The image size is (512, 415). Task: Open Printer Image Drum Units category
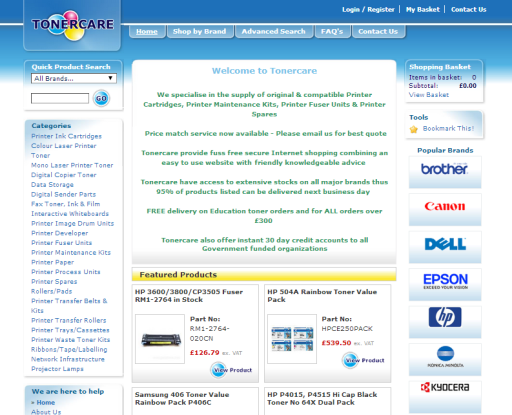pyautogui.click(x=72, y=223)
